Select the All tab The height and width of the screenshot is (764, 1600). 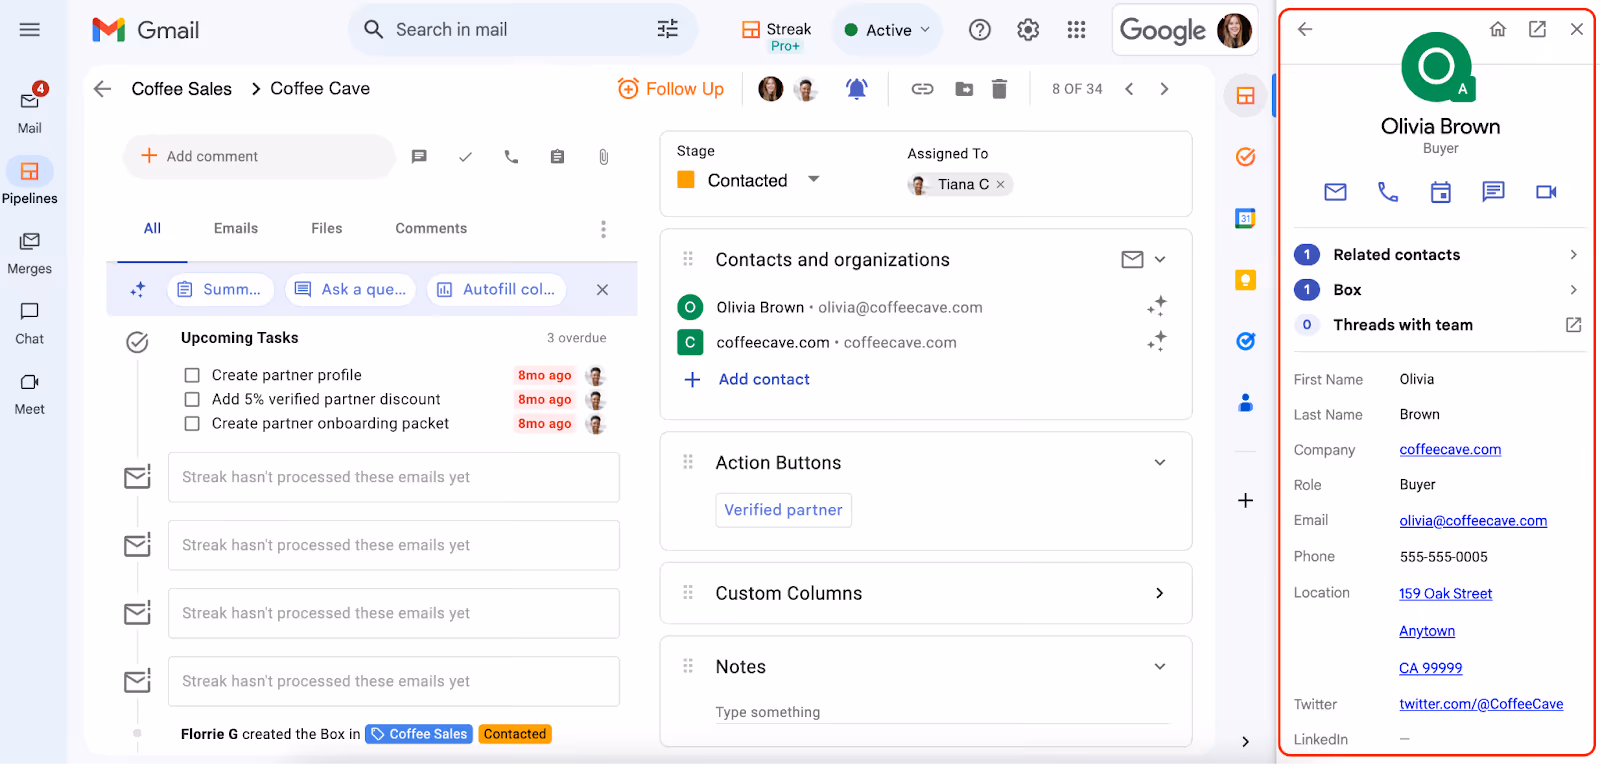click(152, 229)
